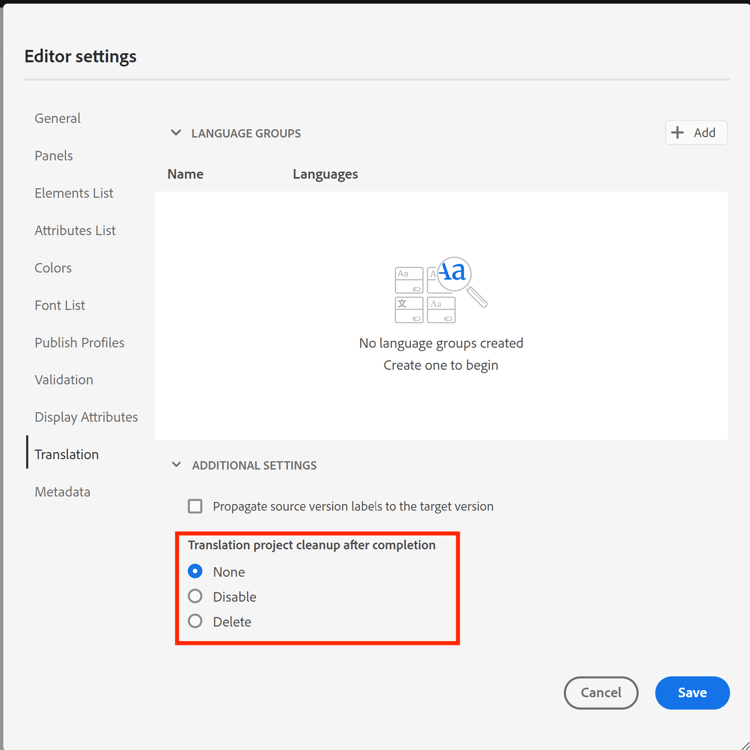This screenshot has height=750, width=750.
Task: Switch to Attributes List tab
Action: (75, 230)
